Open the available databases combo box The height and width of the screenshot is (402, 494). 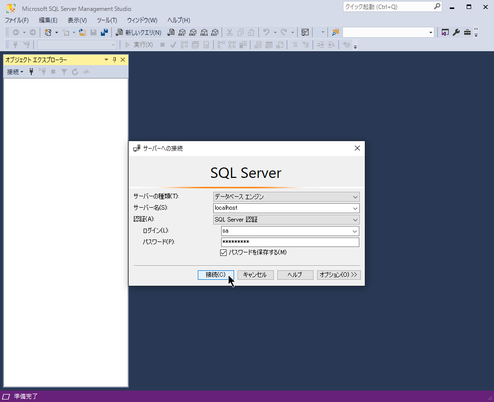click(76, 45)
